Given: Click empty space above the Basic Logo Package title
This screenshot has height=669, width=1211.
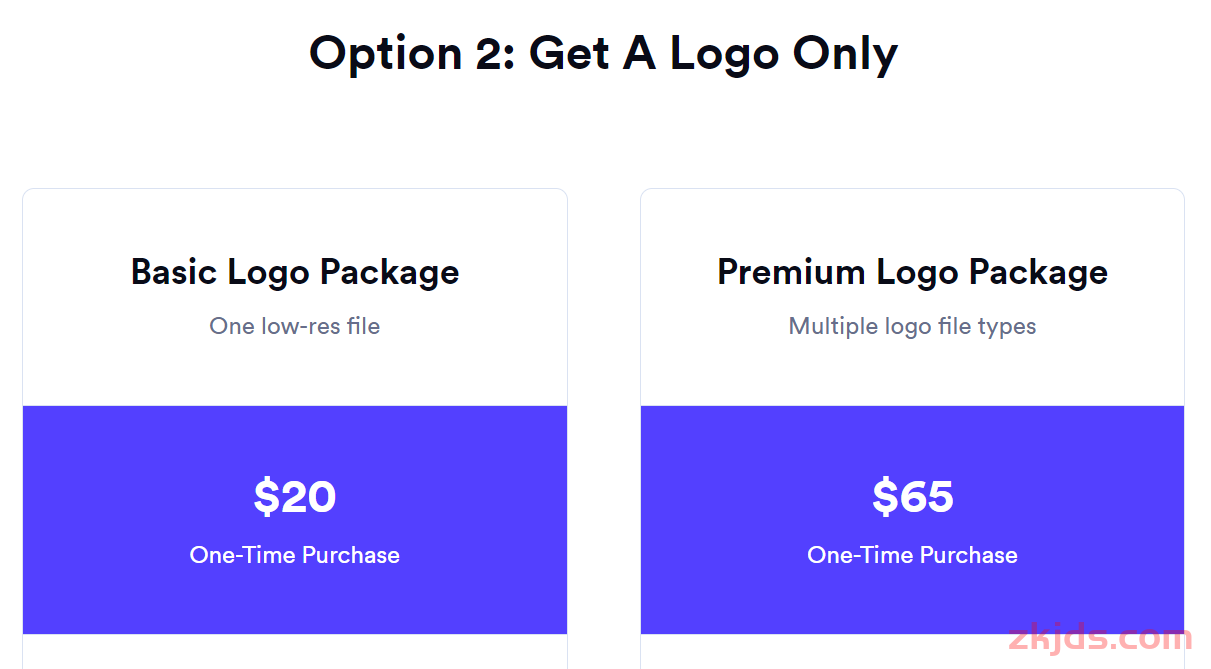Looking at the screenshot, I should coord(295,220).
